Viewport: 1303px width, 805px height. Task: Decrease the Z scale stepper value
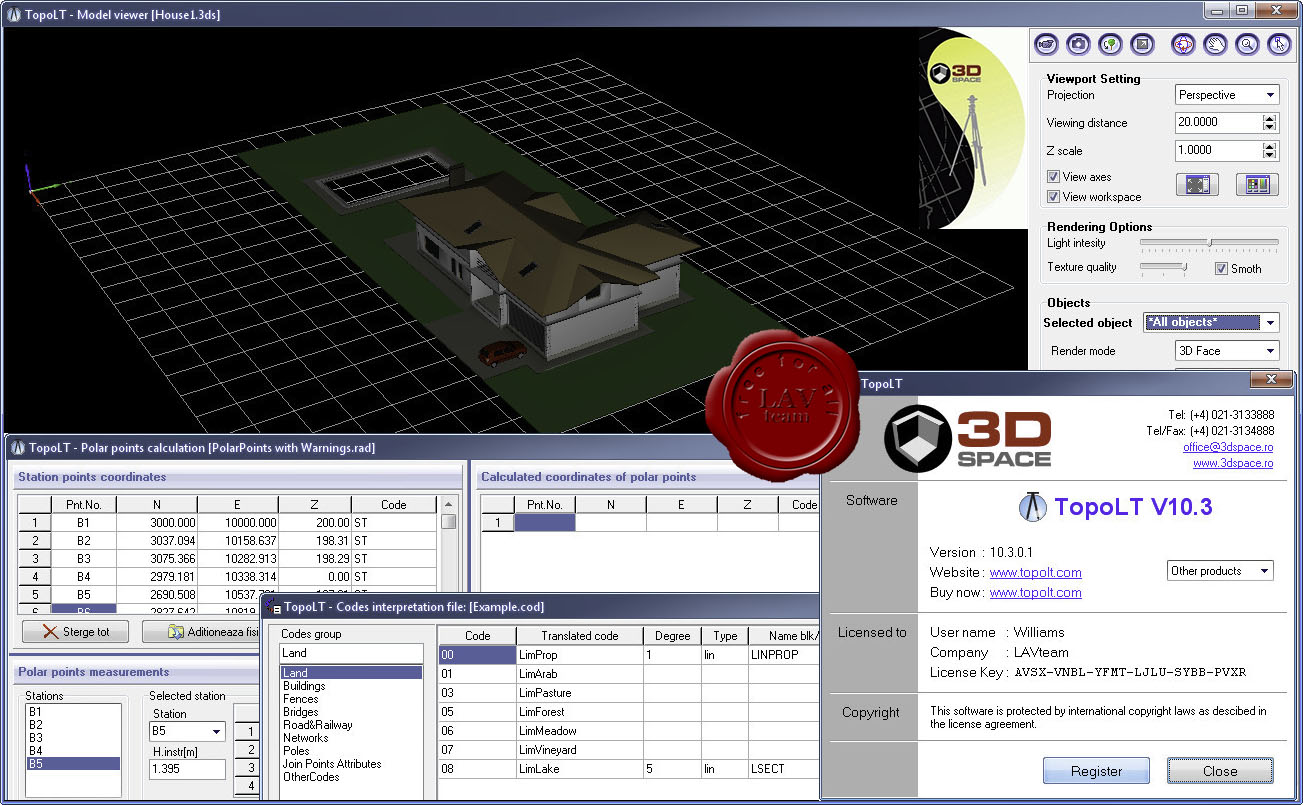[1270, 155]
